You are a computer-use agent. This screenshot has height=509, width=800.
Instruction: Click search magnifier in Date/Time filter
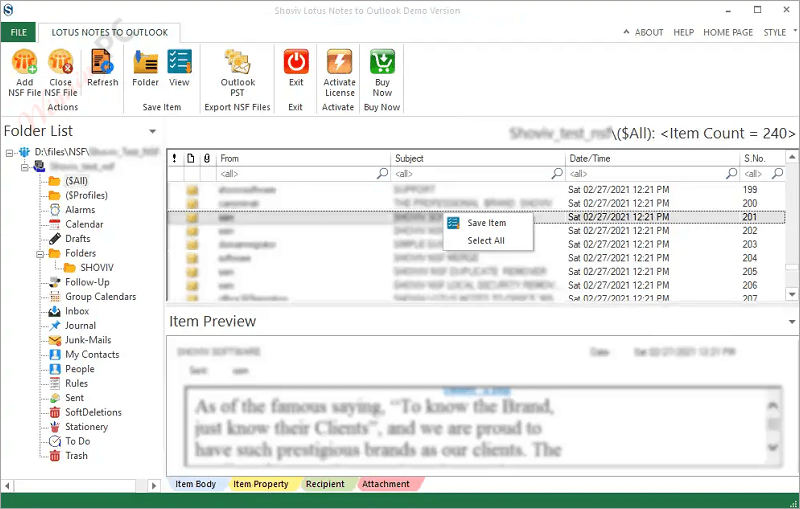pos(732,173)
